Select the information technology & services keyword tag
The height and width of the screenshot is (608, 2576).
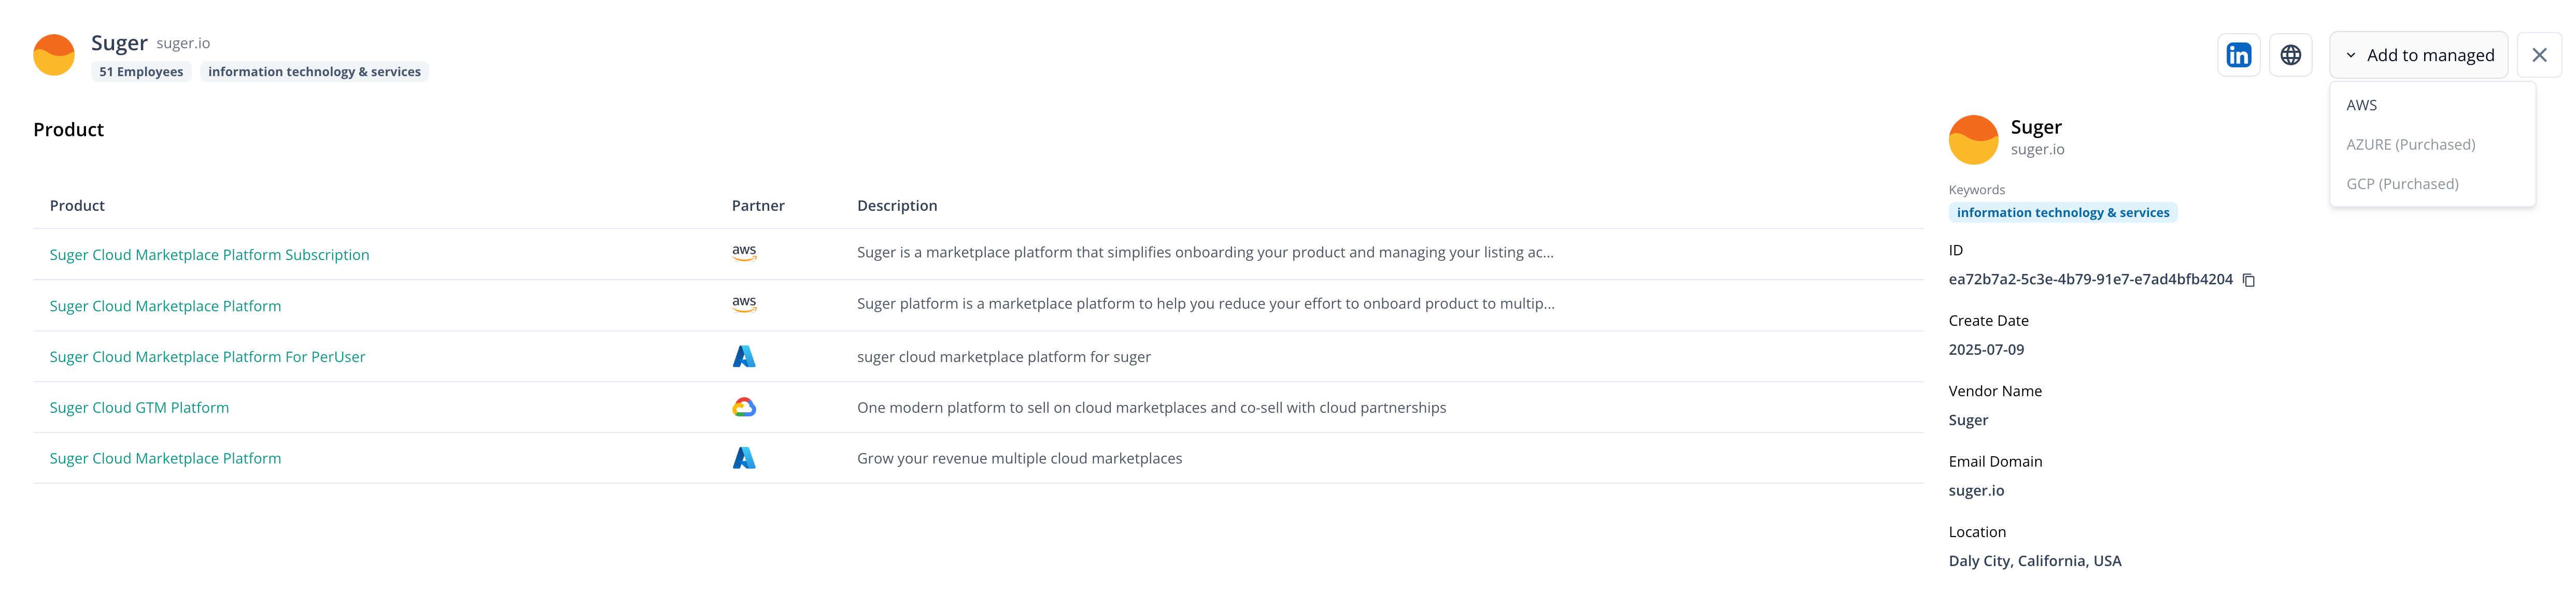pos(2063,212)
